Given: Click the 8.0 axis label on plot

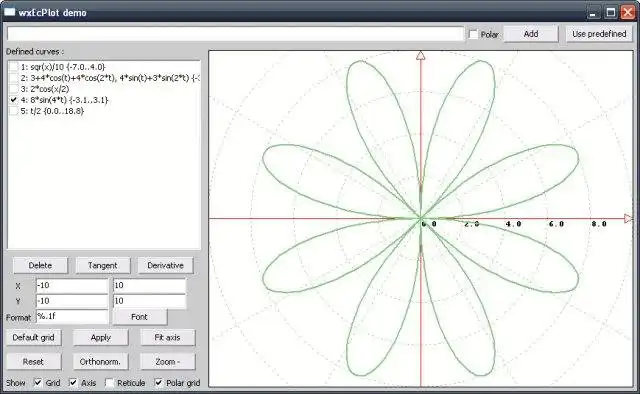Looking at the screenshot, I should tap(599, 224).
